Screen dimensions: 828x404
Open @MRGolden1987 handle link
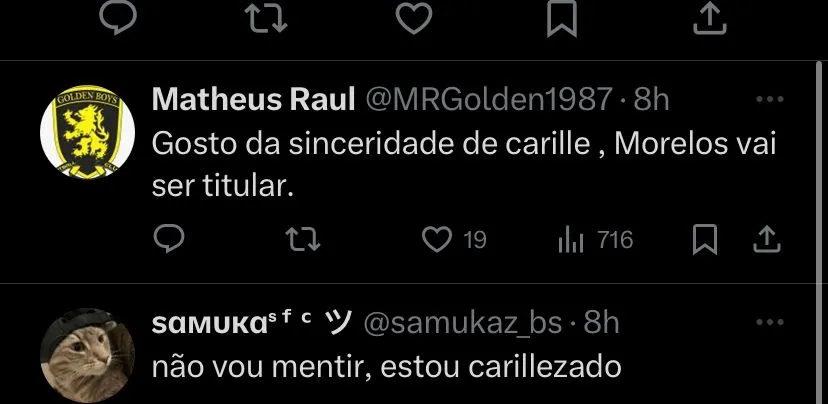click(489, 99)
